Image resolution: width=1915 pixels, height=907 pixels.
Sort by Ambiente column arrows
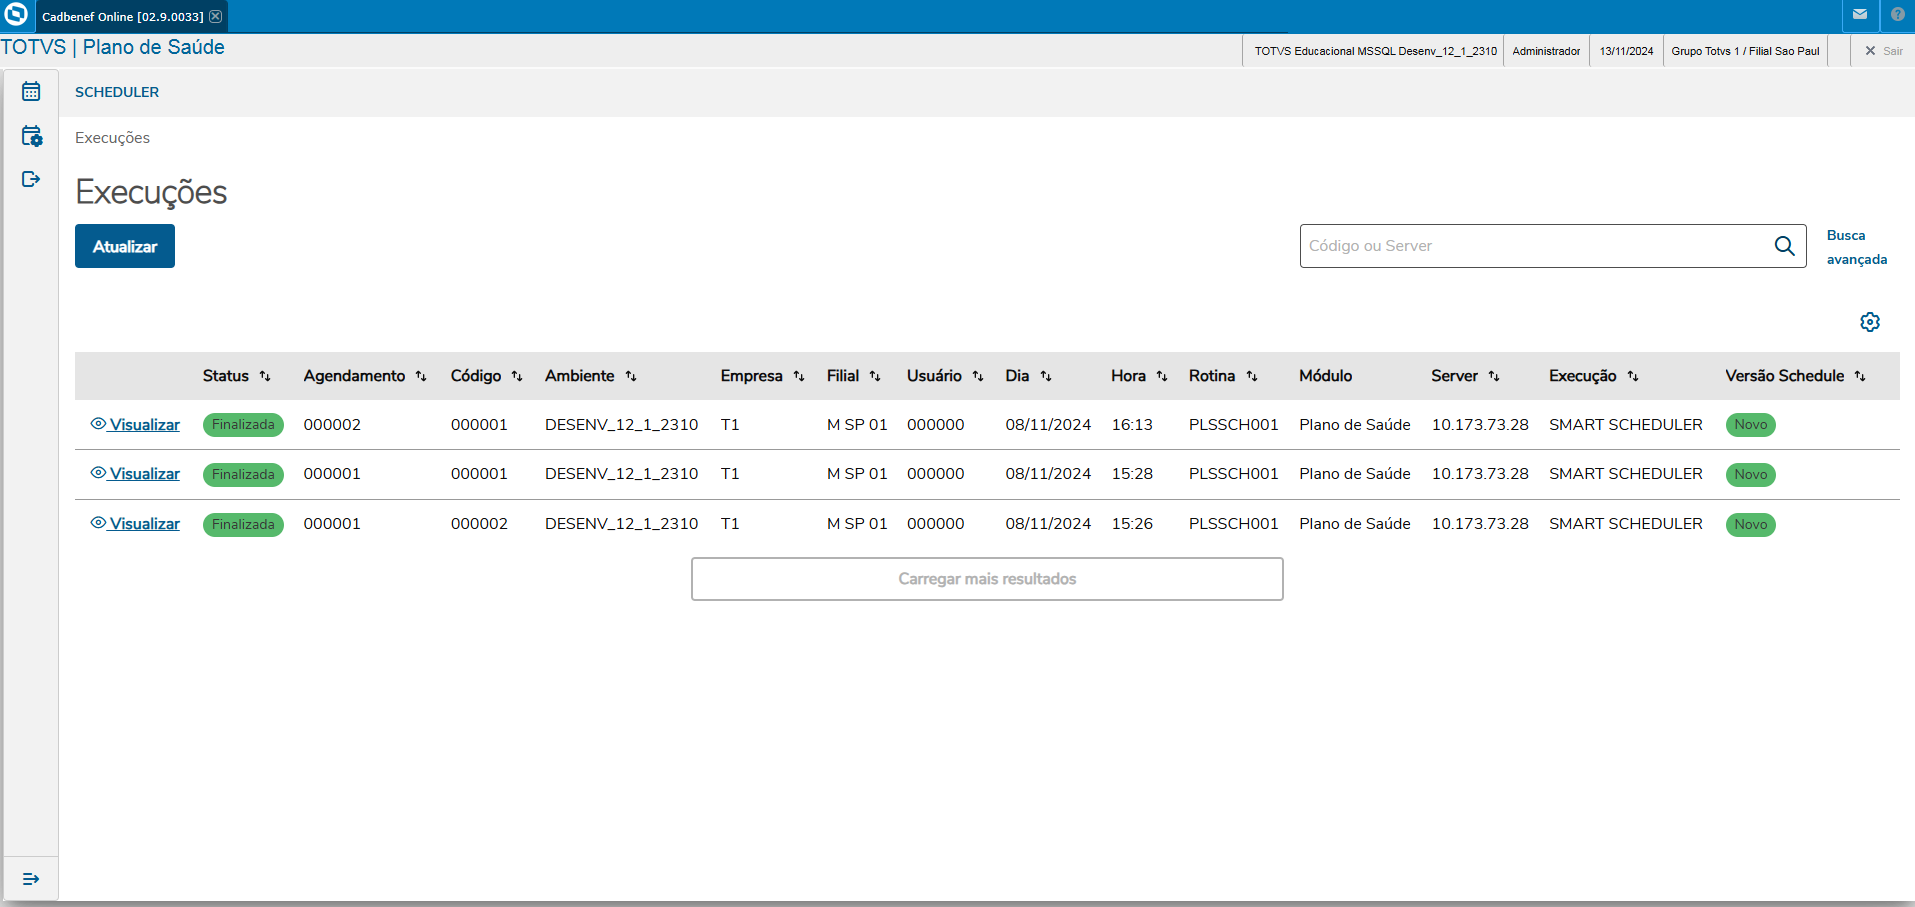[x=631, y=376]
